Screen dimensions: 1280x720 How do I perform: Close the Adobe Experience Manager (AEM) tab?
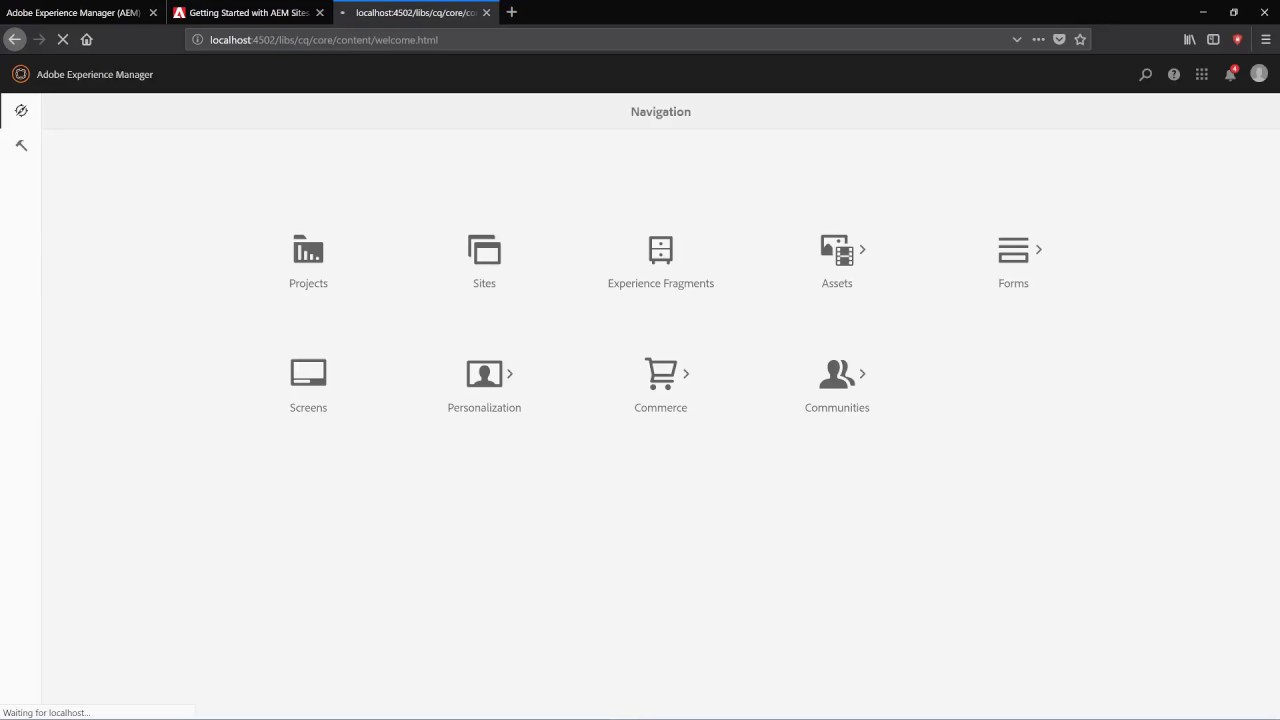[153, 13]
